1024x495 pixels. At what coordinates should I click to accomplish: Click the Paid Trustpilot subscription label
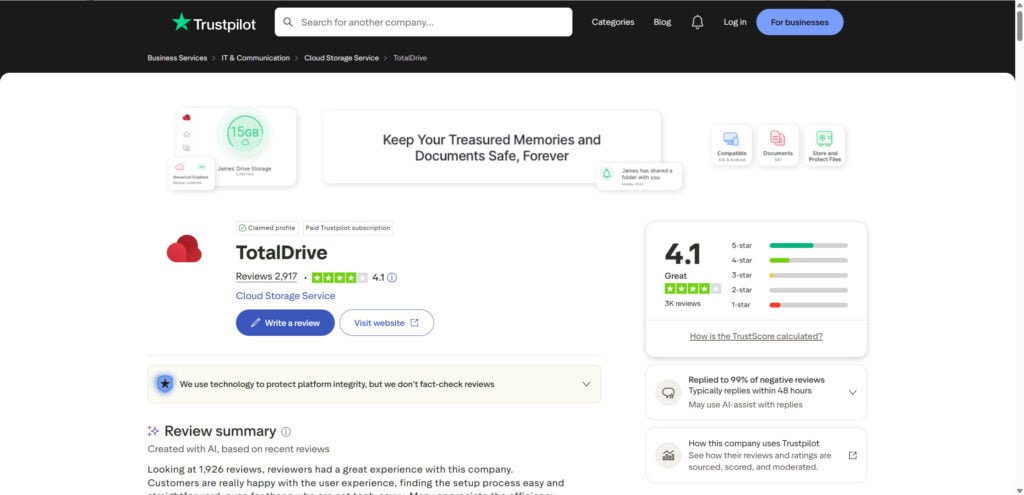tap(347, 228)
